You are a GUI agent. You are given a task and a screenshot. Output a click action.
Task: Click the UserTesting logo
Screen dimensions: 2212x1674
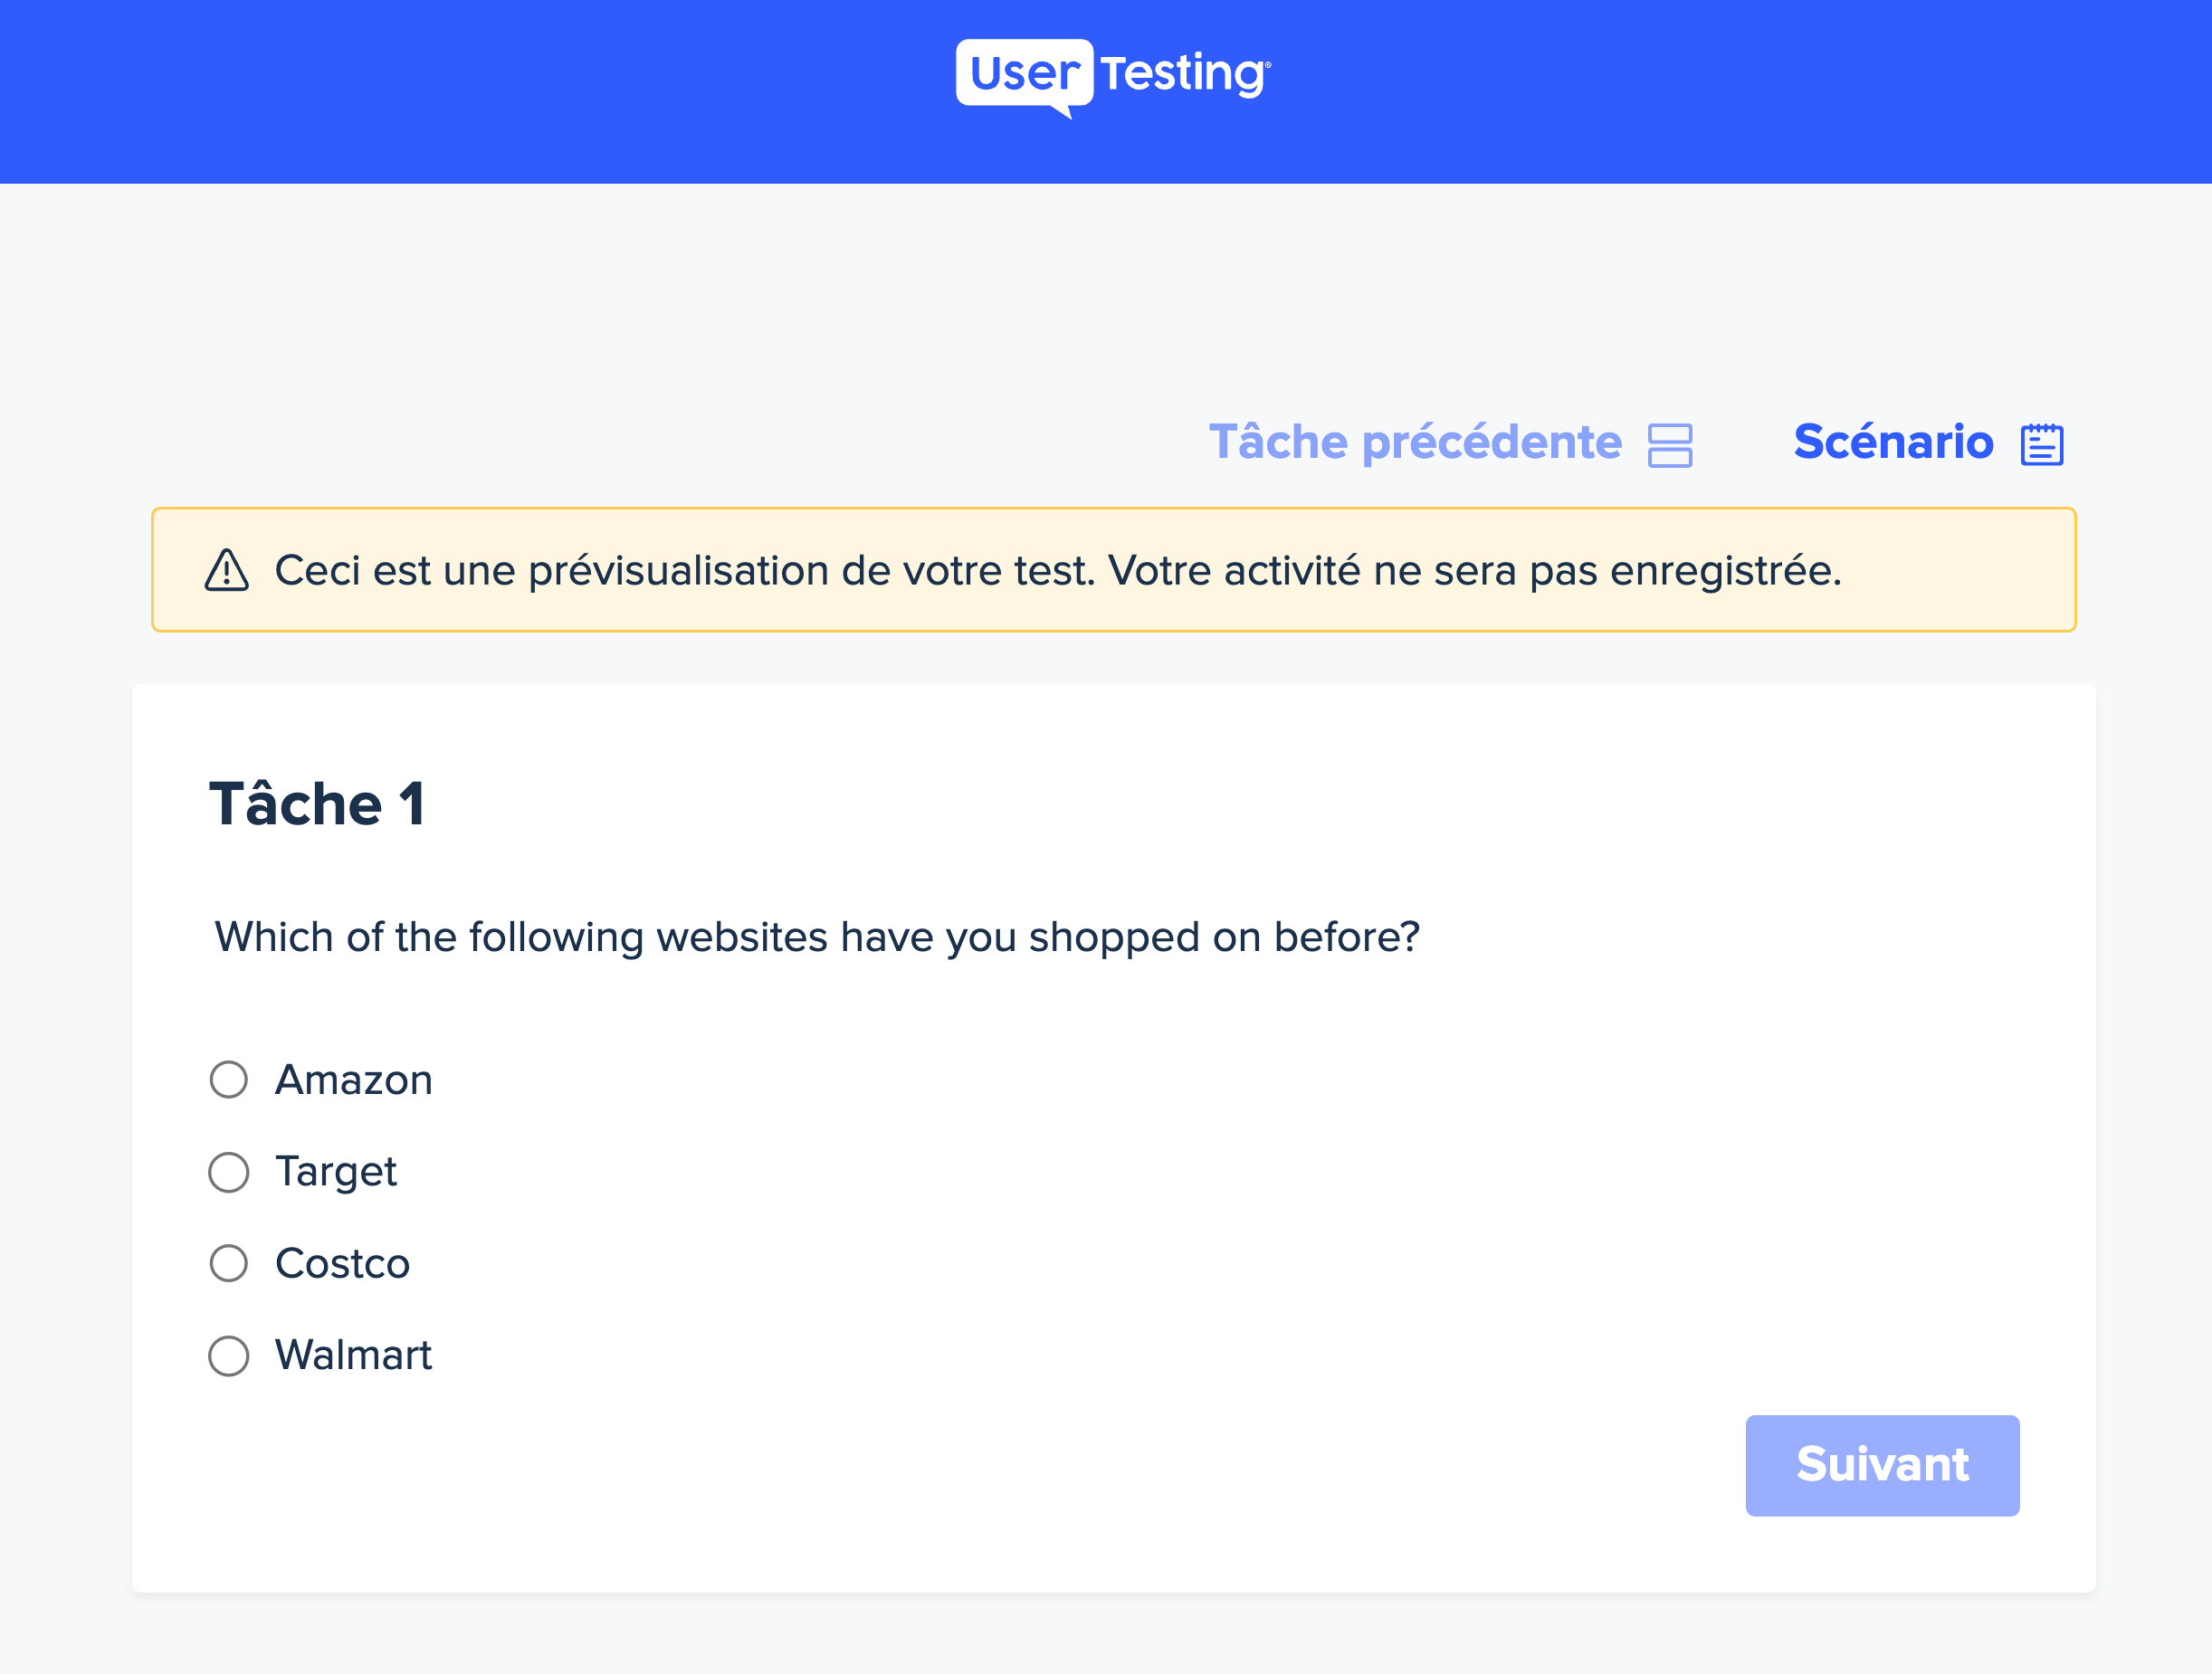(x=1113, y=78)
